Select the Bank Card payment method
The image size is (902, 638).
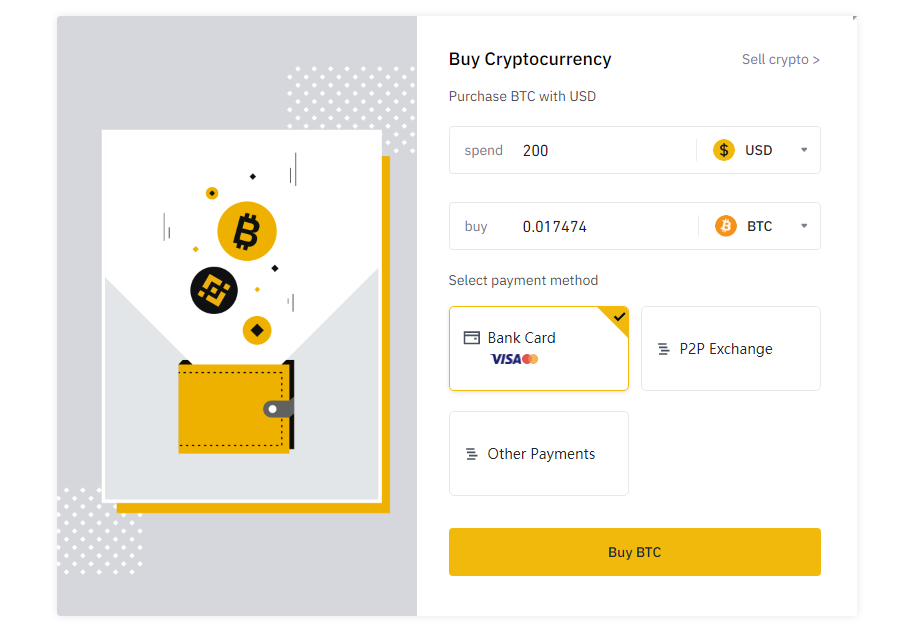(538, 348)
